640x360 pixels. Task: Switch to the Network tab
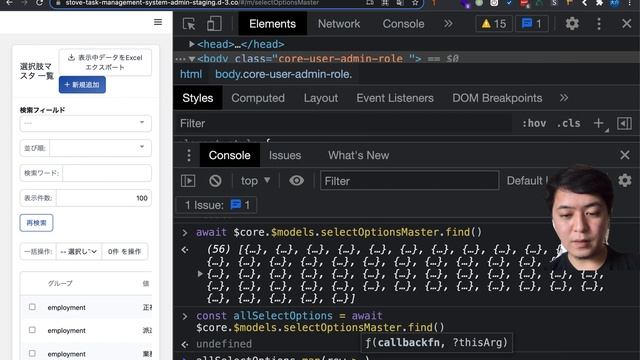(339, 24)
